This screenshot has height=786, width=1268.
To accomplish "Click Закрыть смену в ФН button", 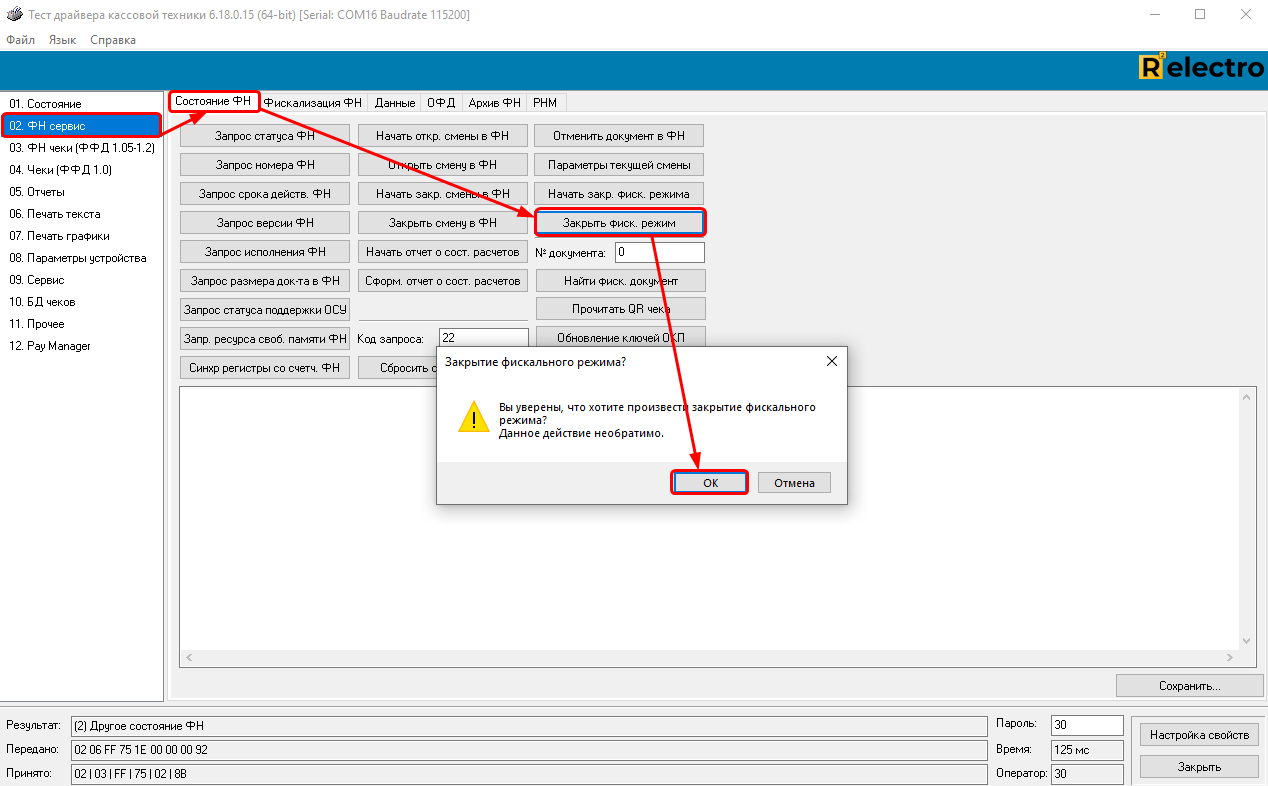I will pyautogui.click(x=442, y=223).
